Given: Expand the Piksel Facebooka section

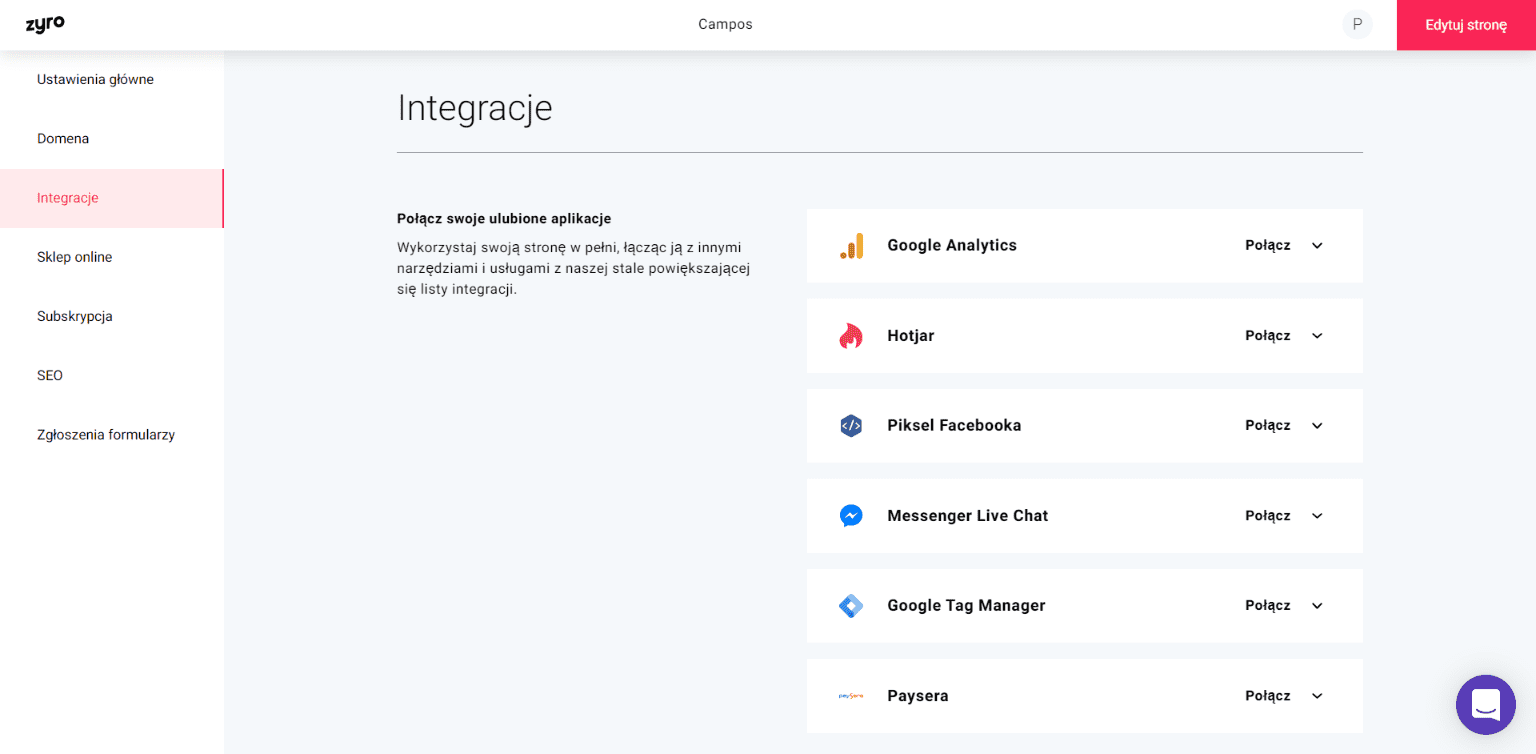Looking at the screenshot, I should point(1317,425).
